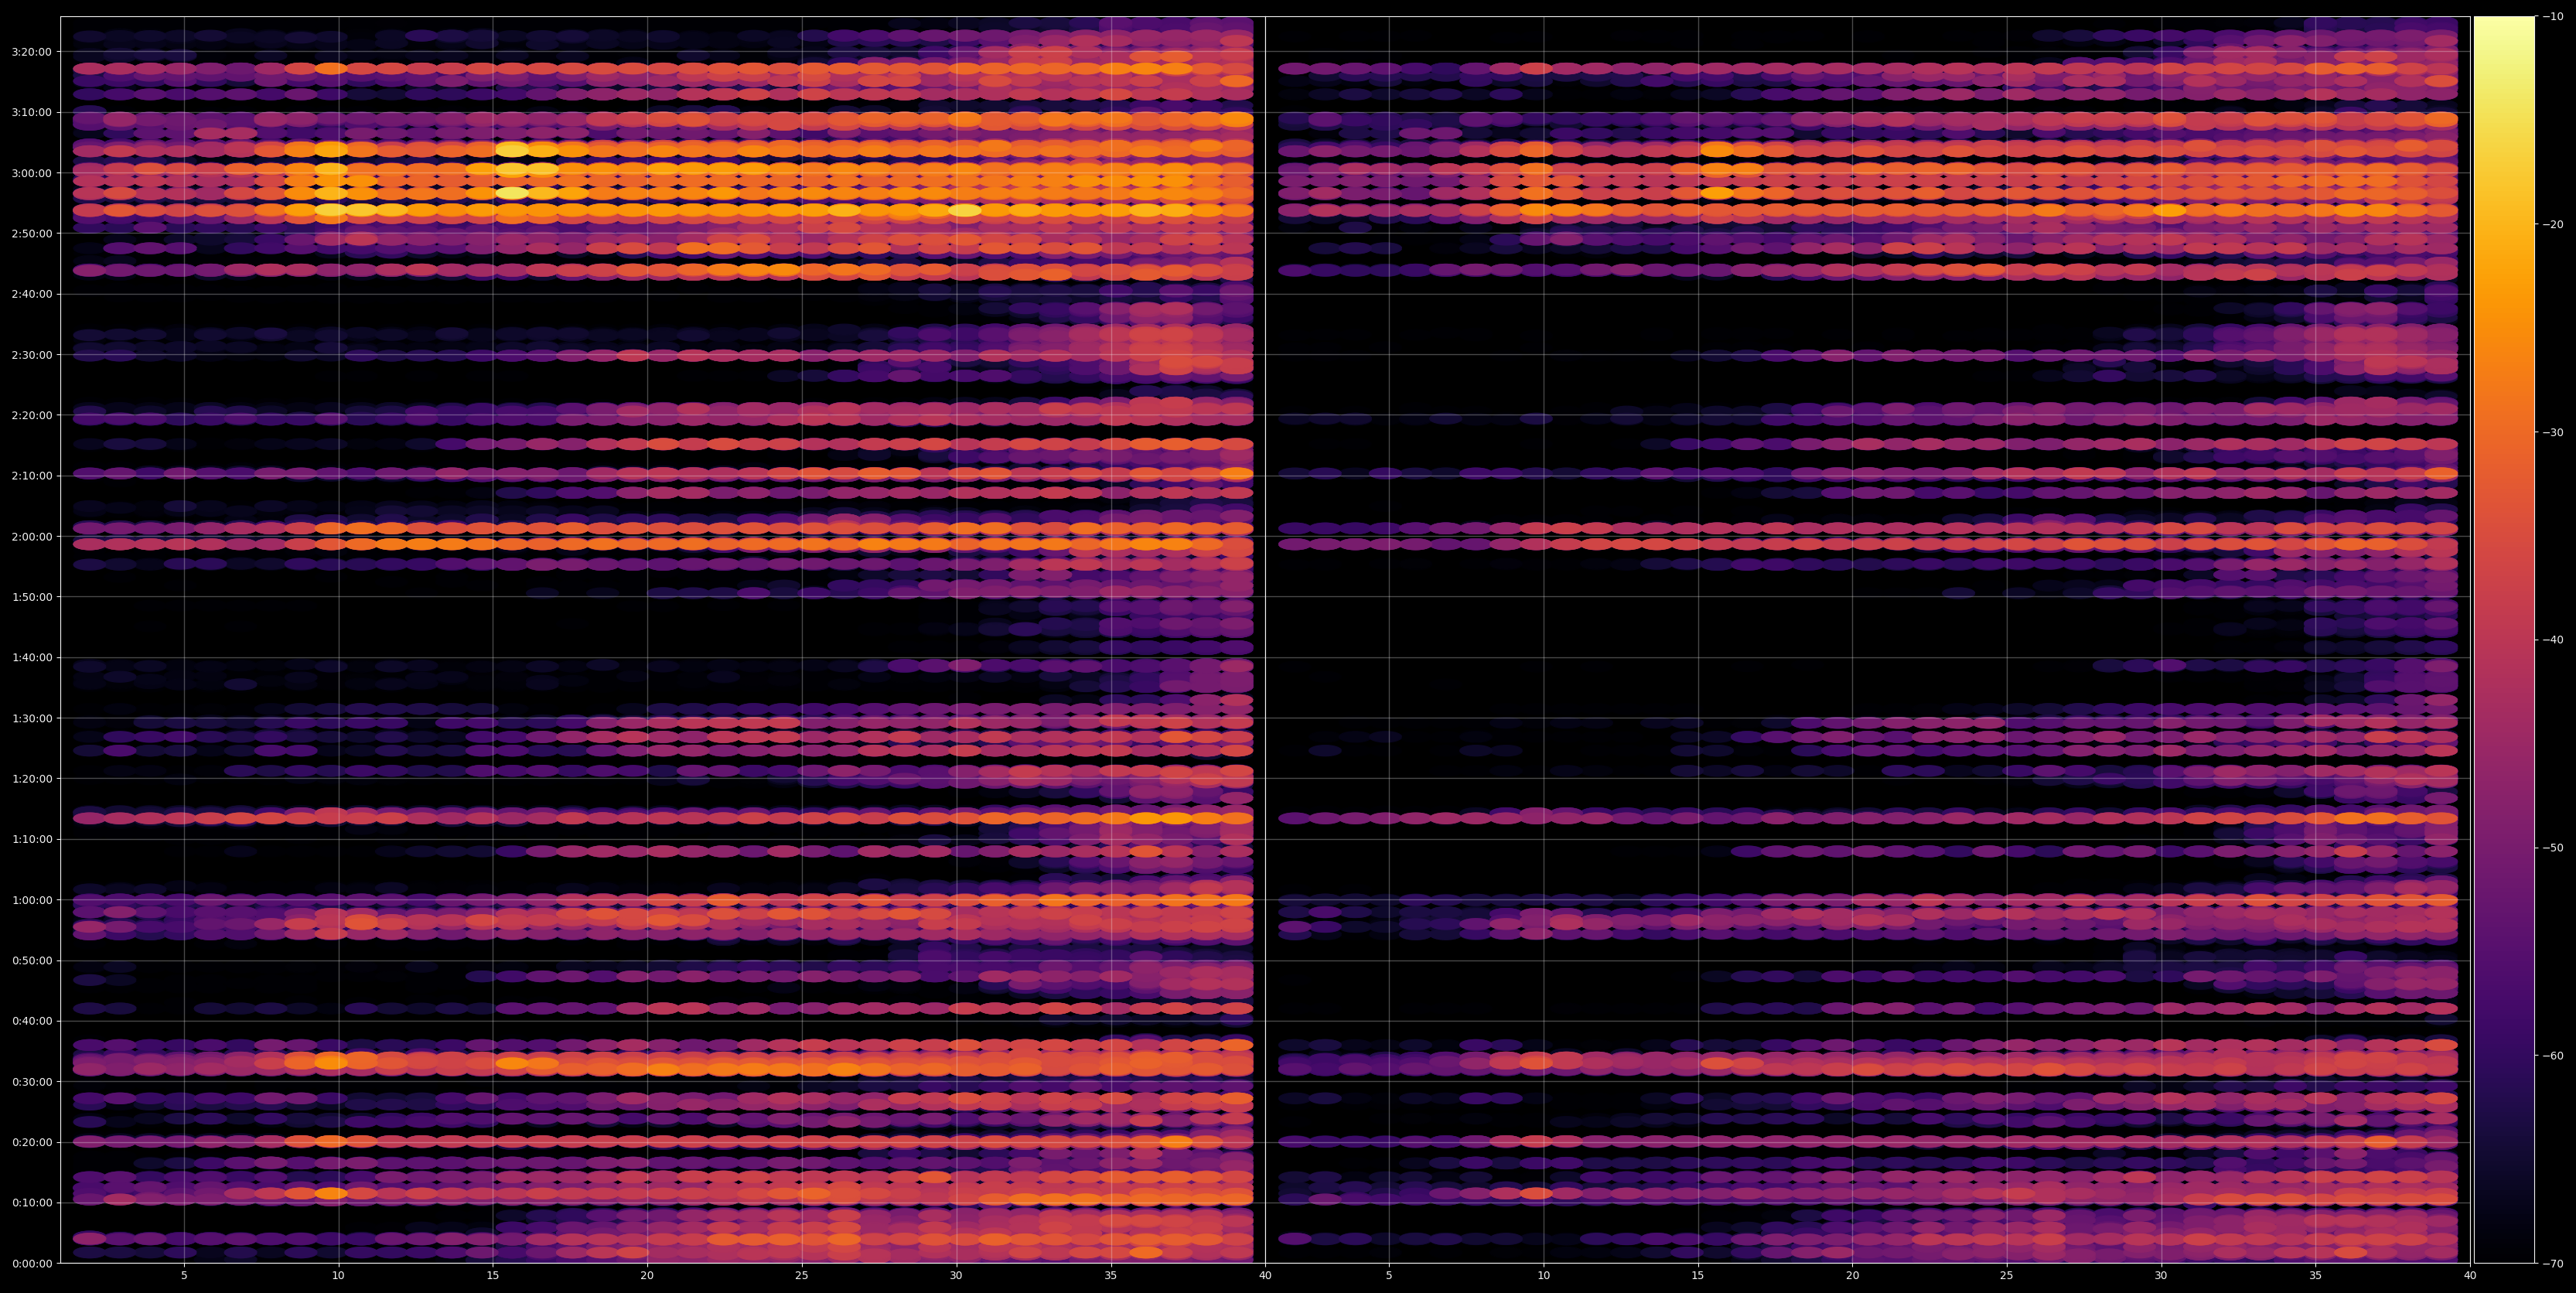
Task: Click the 0:30:00 time-axis label
Action: (31, 1081)
